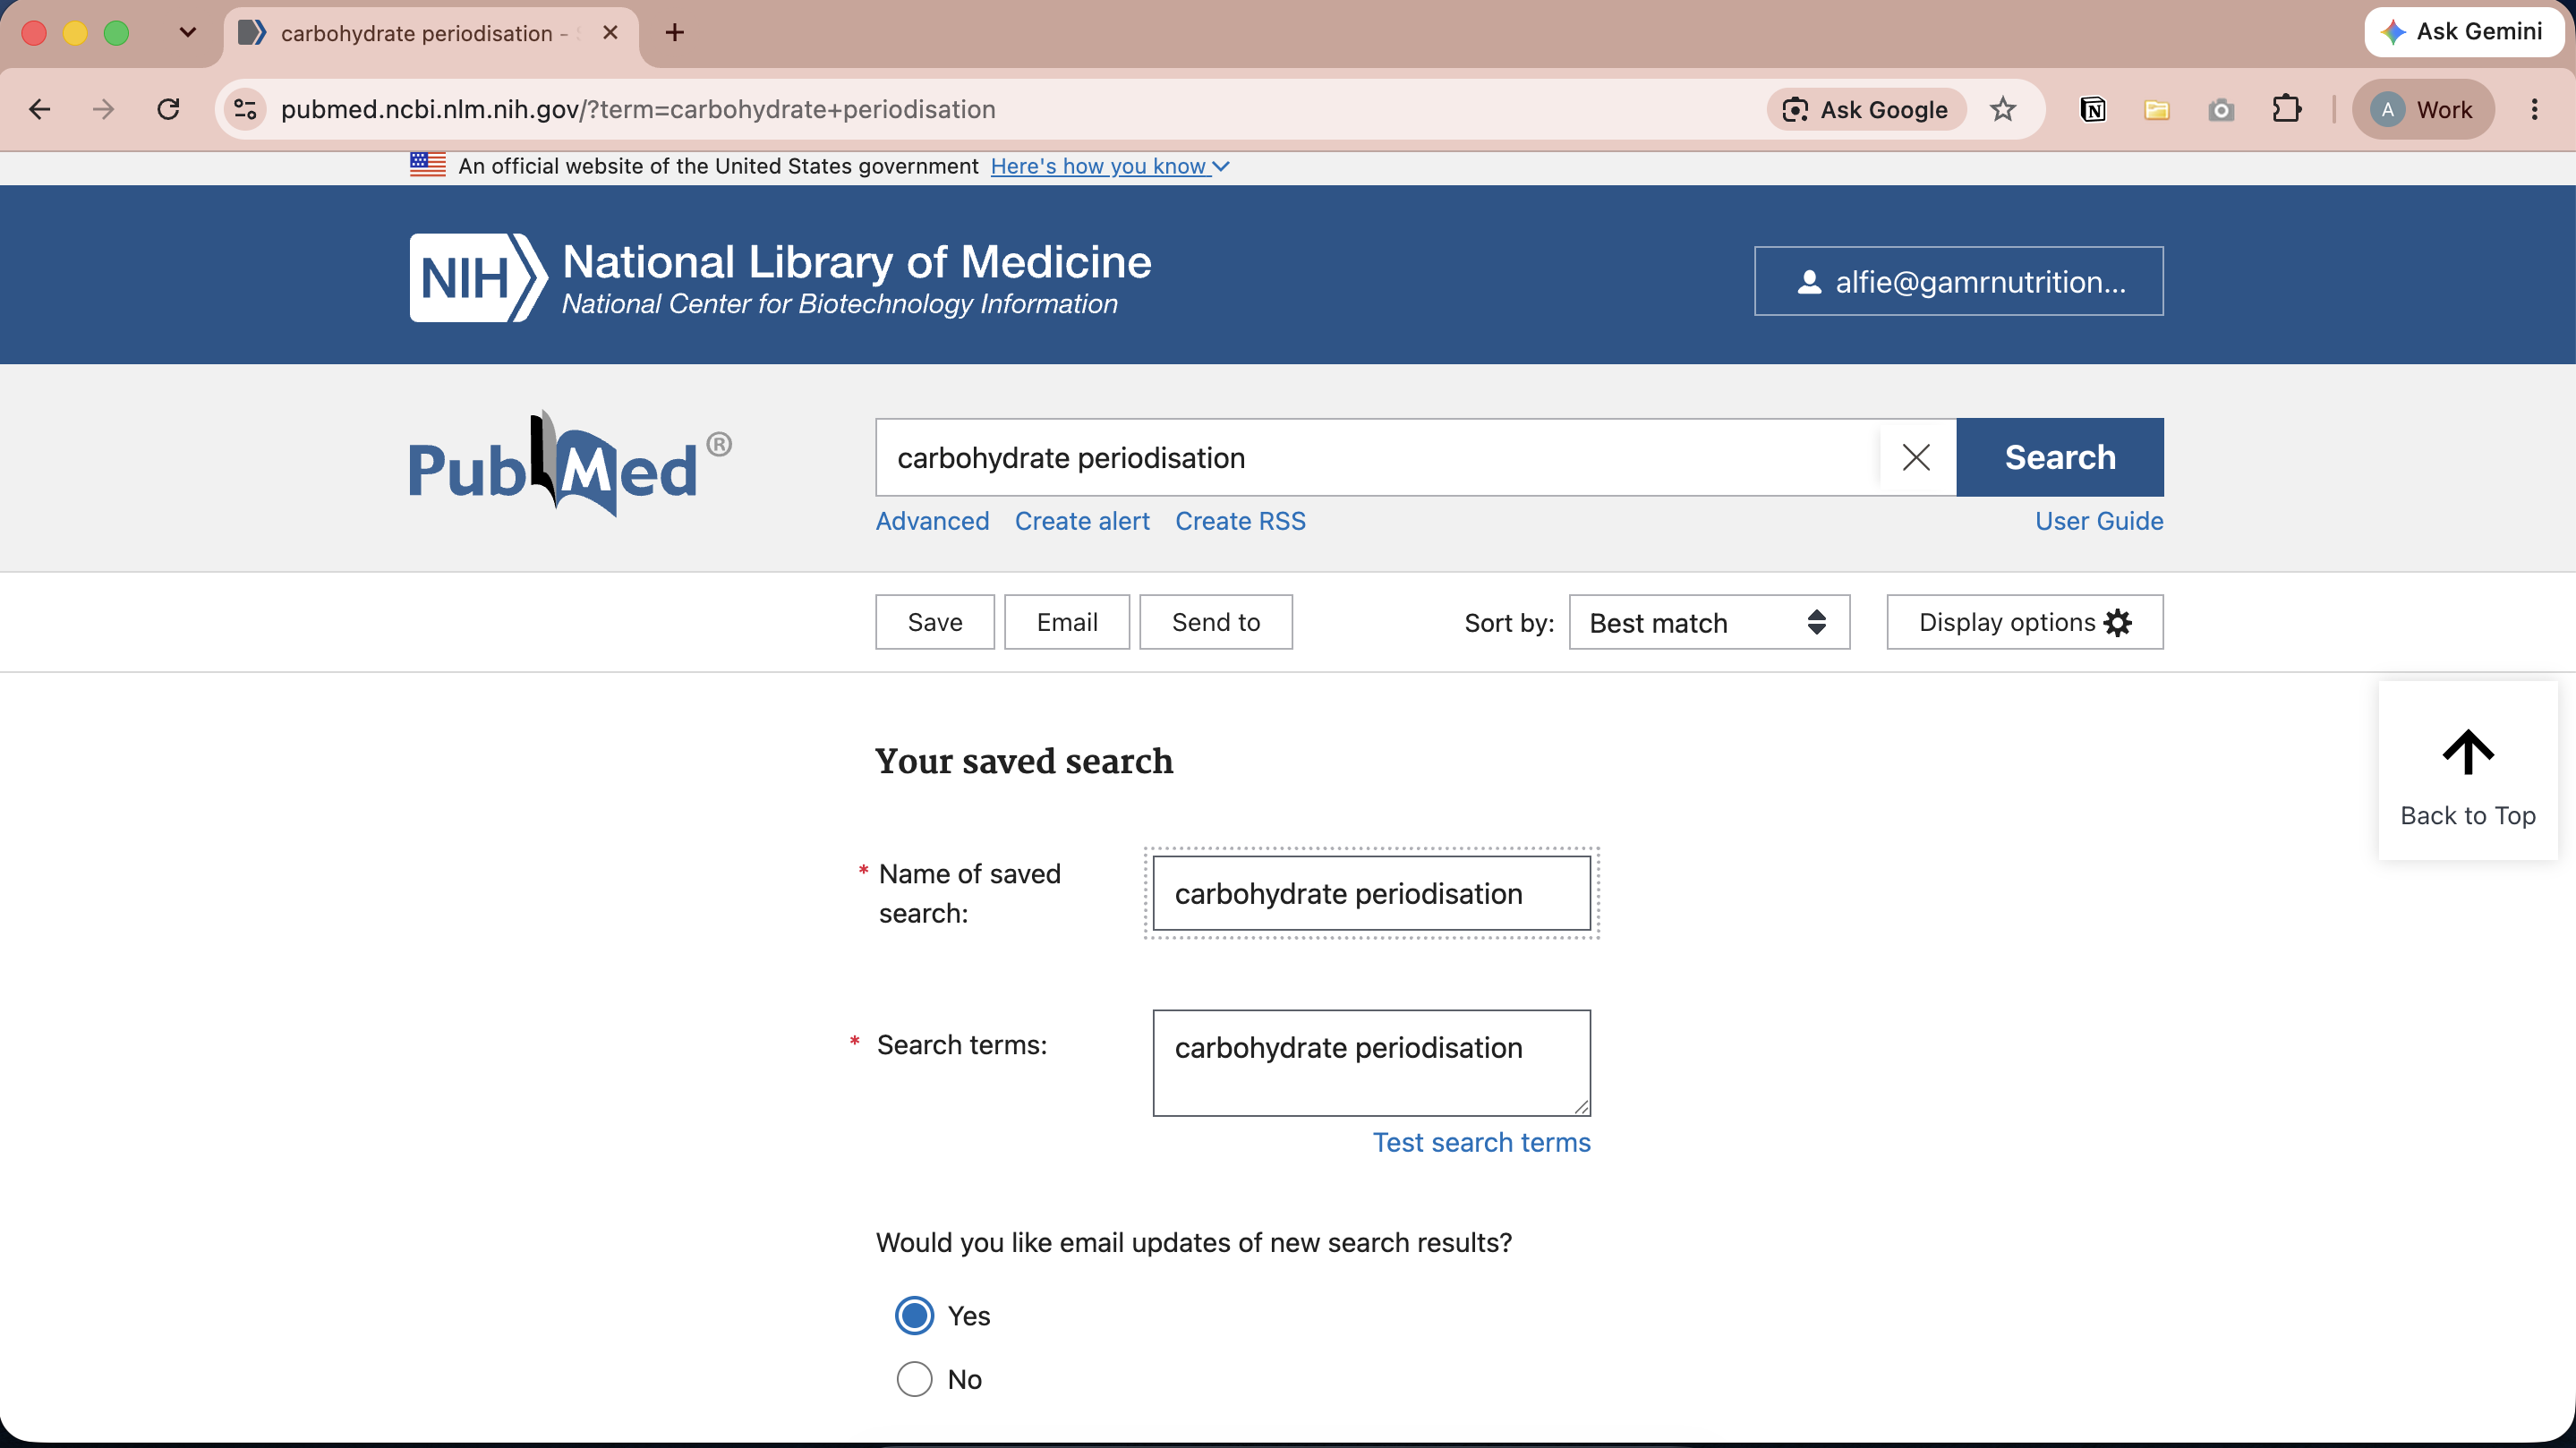Click Test search terms link
The image size is (2576, 1448).
[1481, 1142]
